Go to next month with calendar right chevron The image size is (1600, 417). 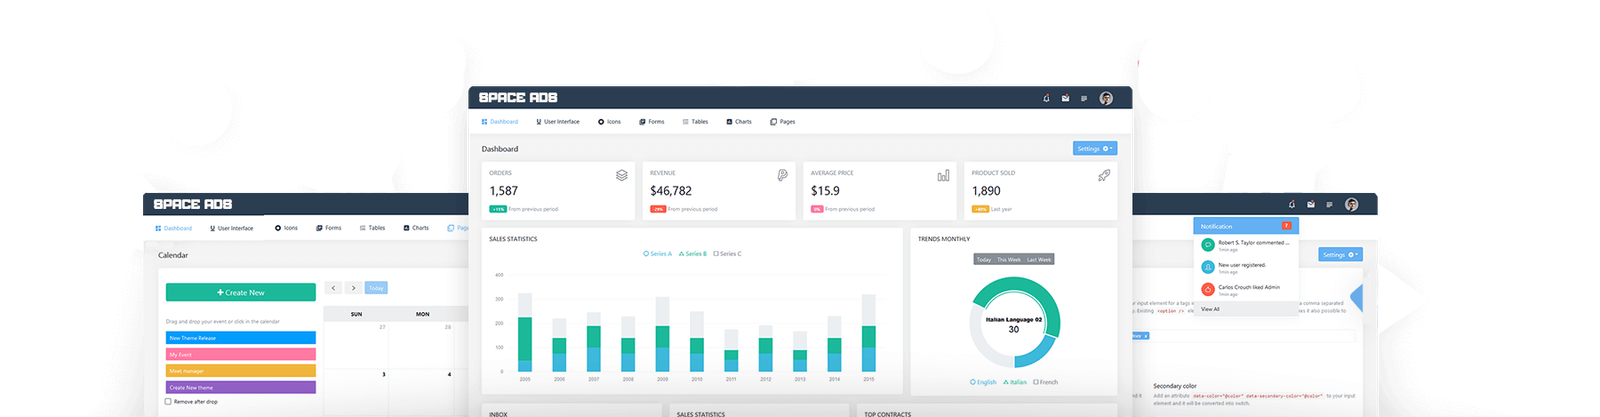pyautogui.click(x=353, y=288)
